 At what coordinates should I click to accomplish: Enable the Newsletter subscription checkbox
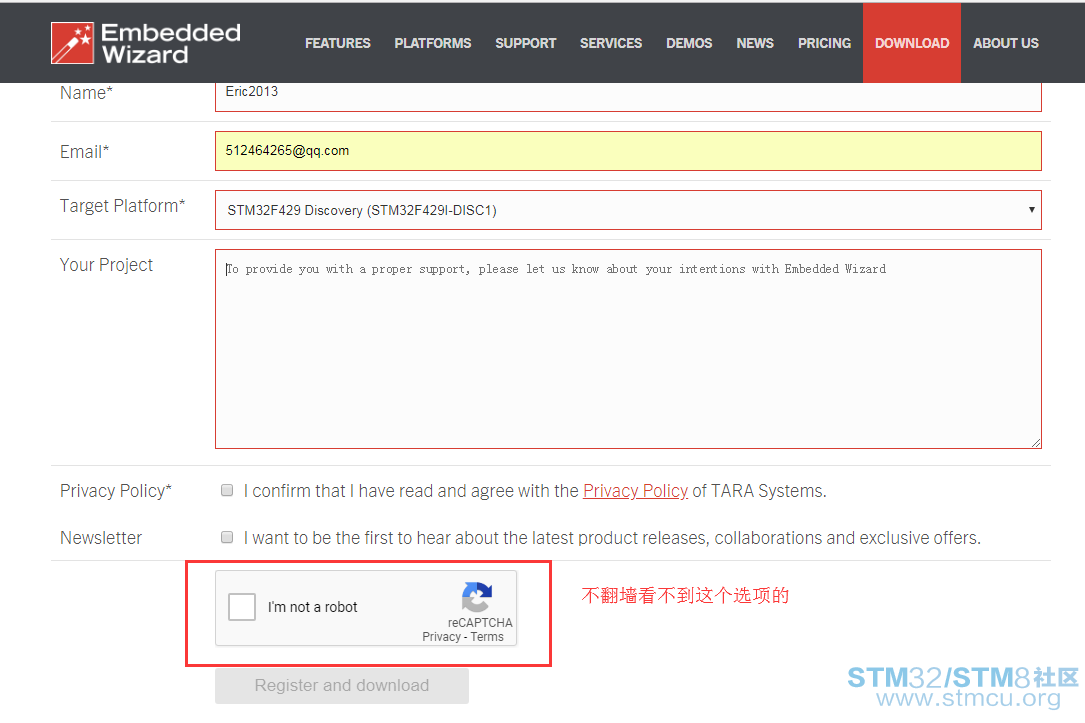227,538
